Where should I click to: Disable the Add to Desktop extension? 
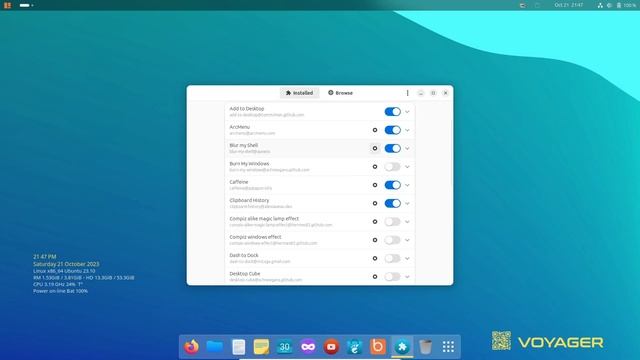[392, 112]
